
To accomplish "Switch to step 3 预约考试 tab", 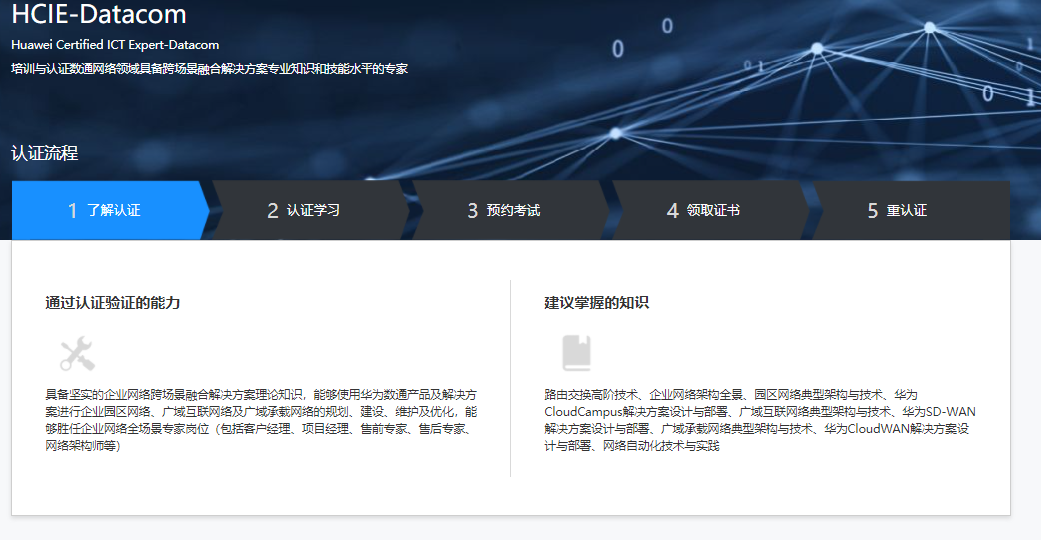I will (x=511, y=210).
